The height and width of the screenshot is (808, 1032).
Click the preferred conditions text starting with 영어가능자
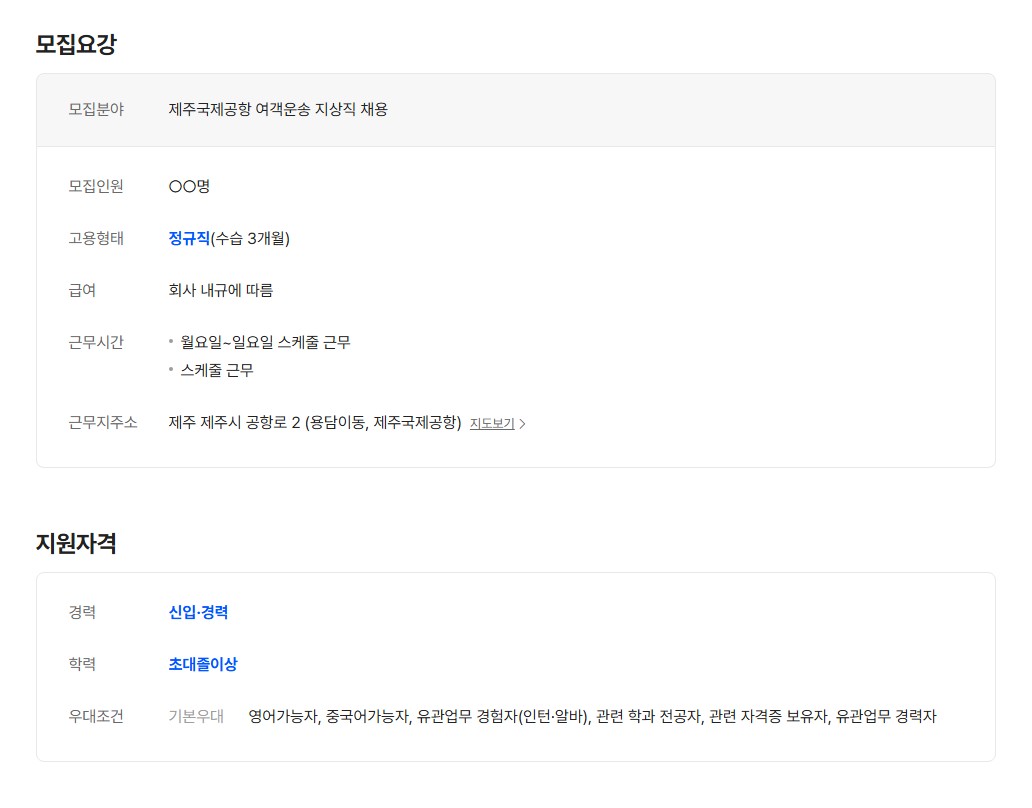592,716
